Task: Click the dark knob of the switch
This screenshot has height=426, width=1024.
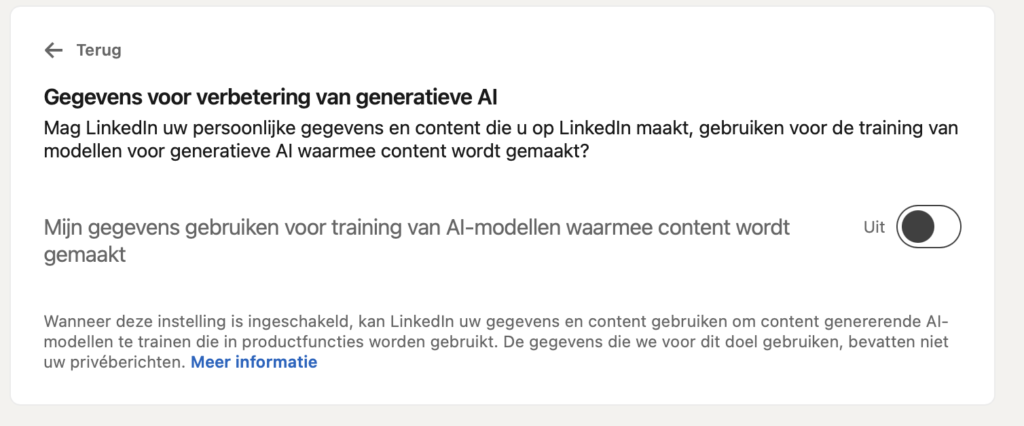Action: (x=917, y=228)
